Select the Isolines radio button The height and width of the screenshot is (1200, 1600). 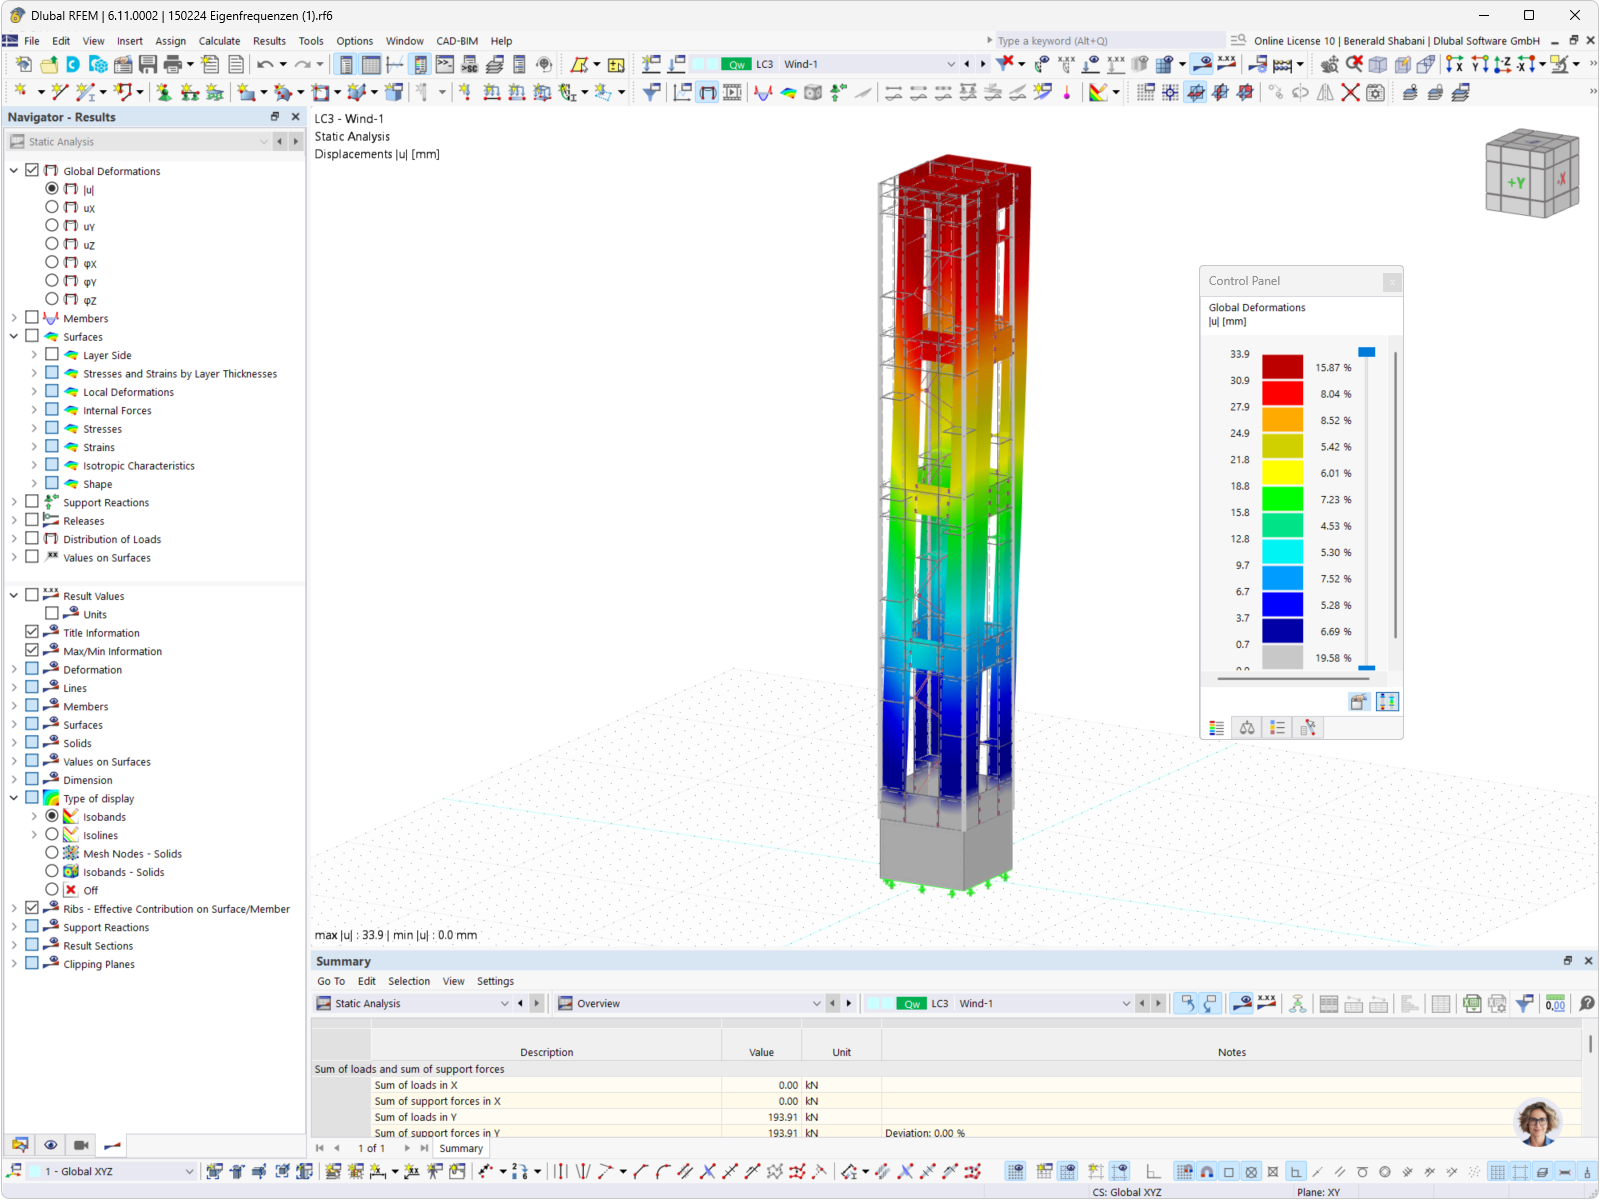click(52, 834)
